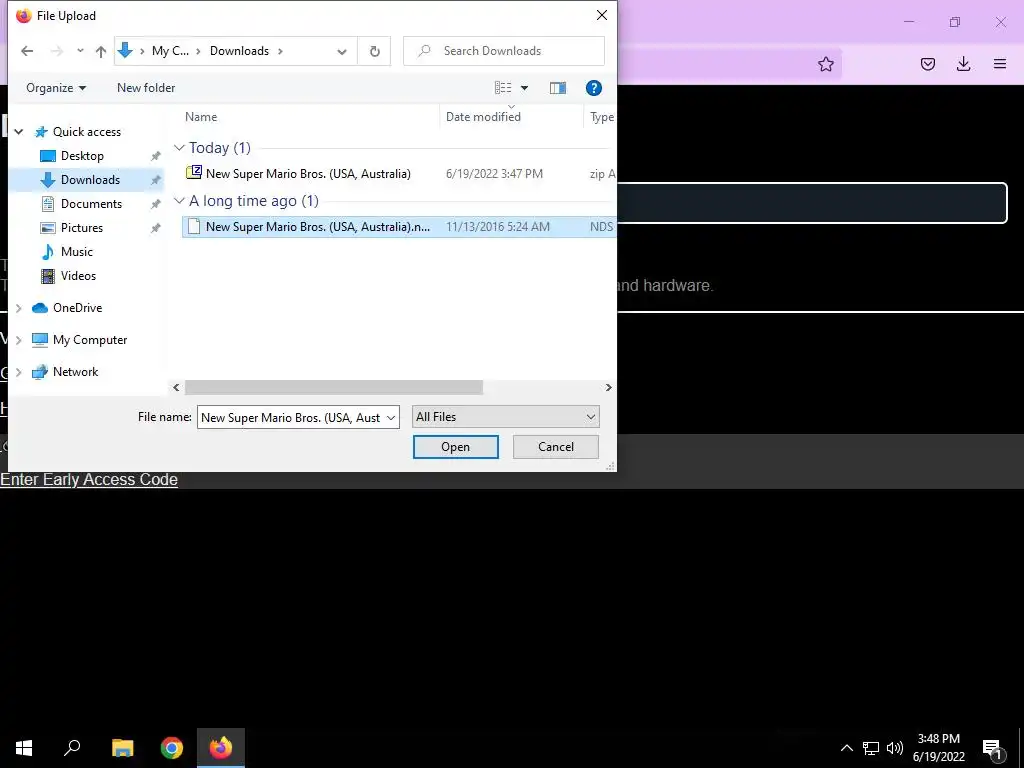Open File Upload help icon
The image size is (1024, 768).
[x=594, y=88]
